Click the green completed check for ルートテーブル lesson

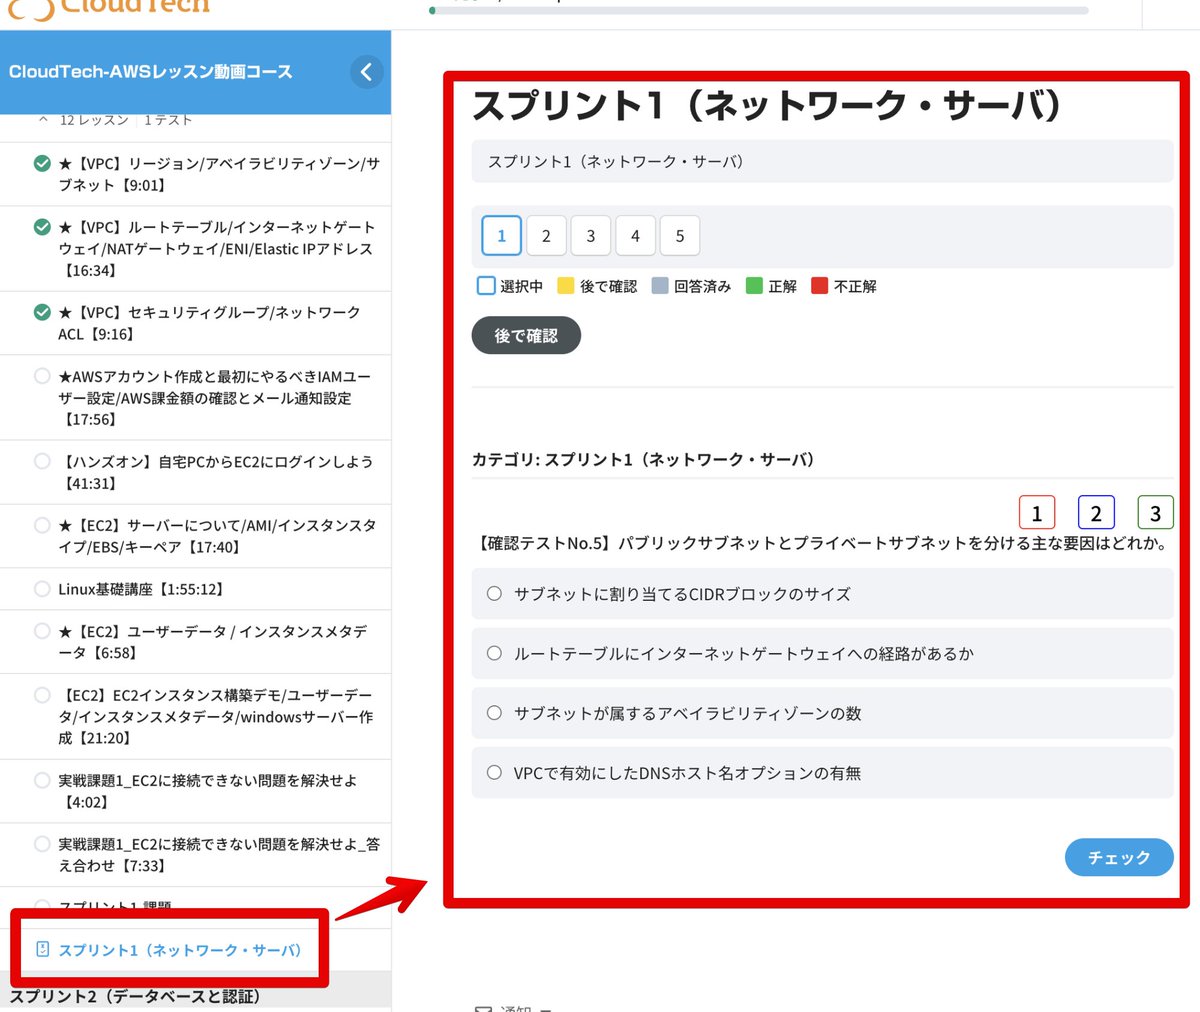42,227
